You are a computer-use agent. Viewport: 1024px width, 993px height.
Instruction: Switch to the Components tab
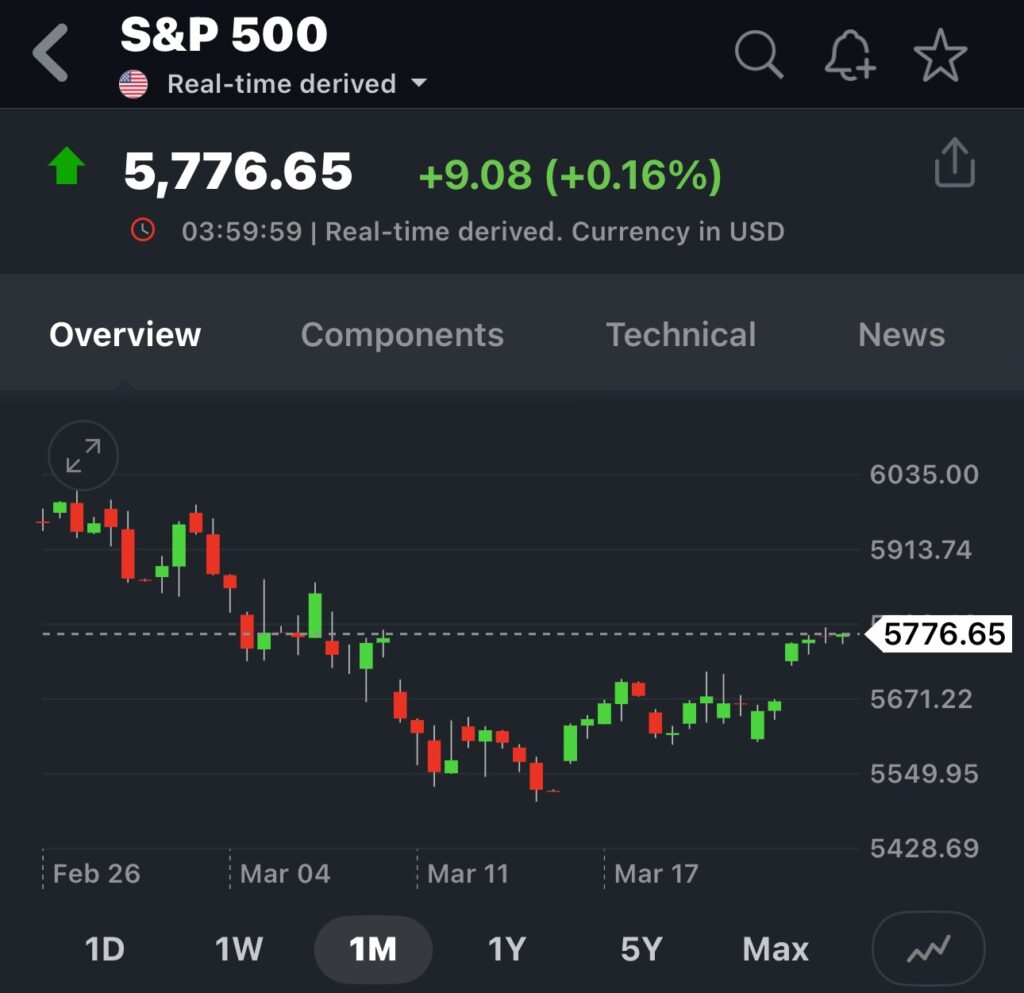402,335
